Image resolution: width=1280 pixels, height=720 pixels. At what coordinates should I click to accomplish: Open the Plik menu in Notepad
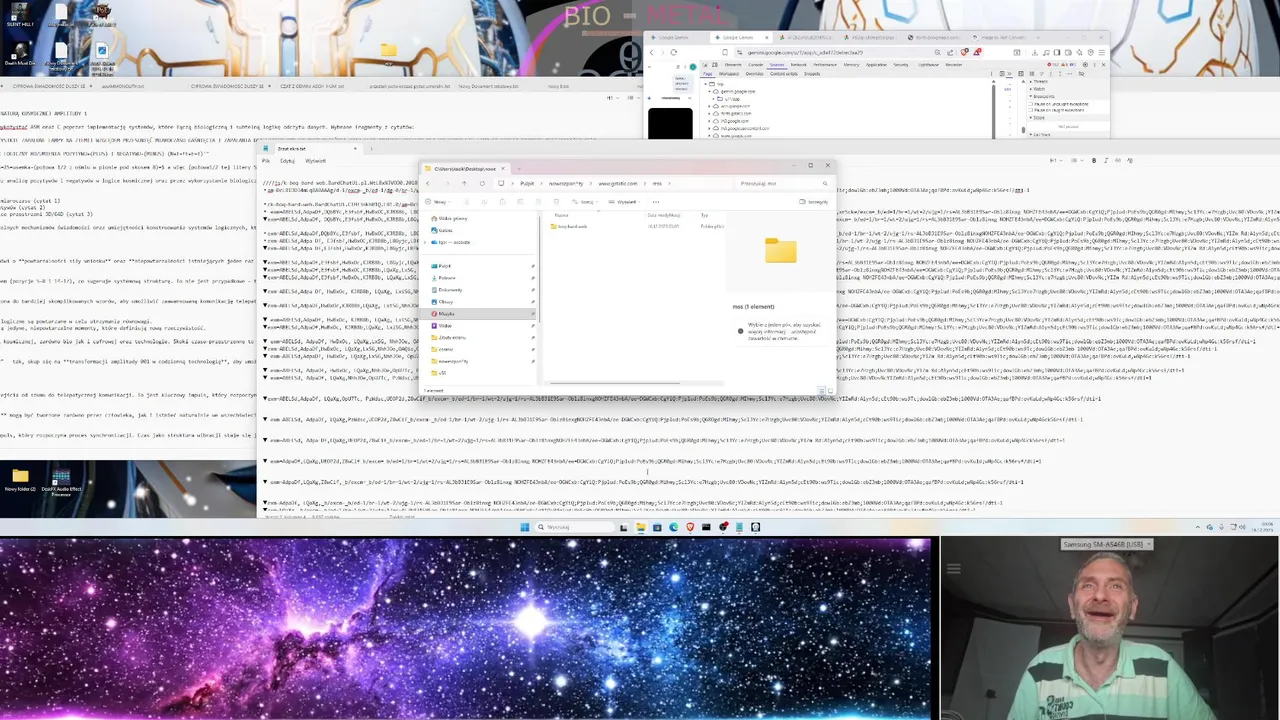click(266, 160)
